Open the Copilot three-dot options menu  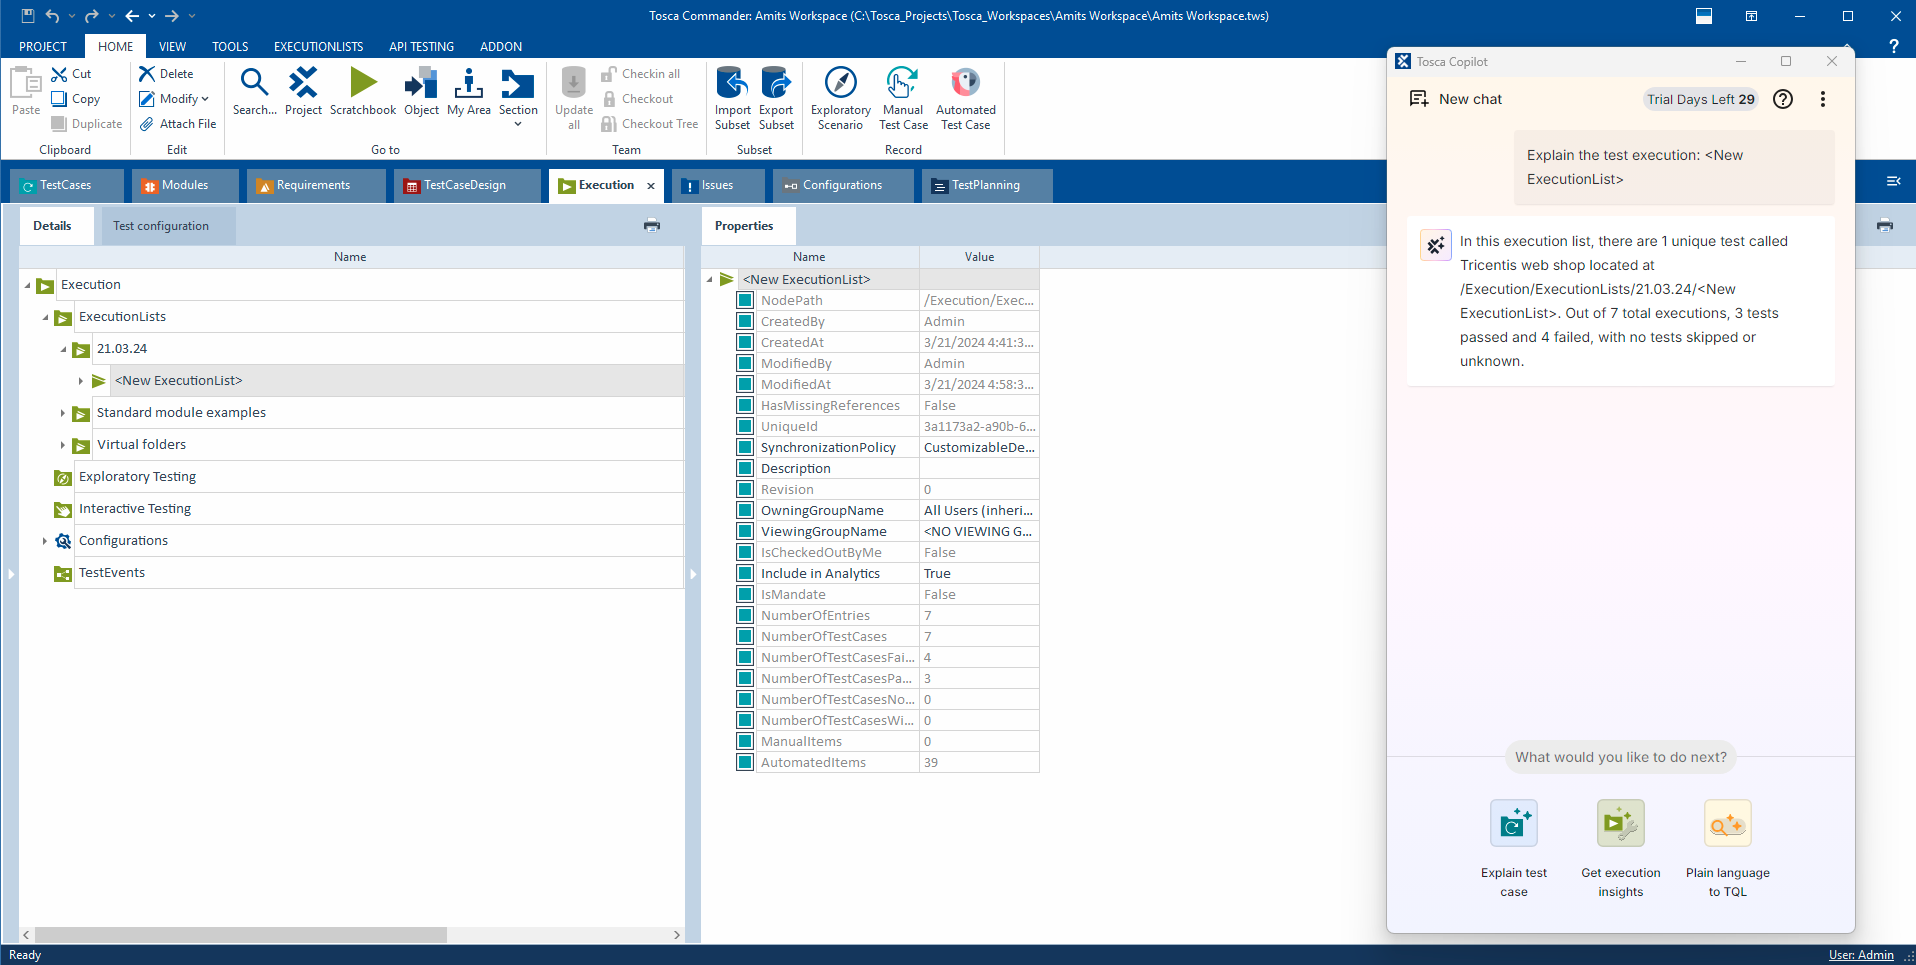pos(1823,99)
